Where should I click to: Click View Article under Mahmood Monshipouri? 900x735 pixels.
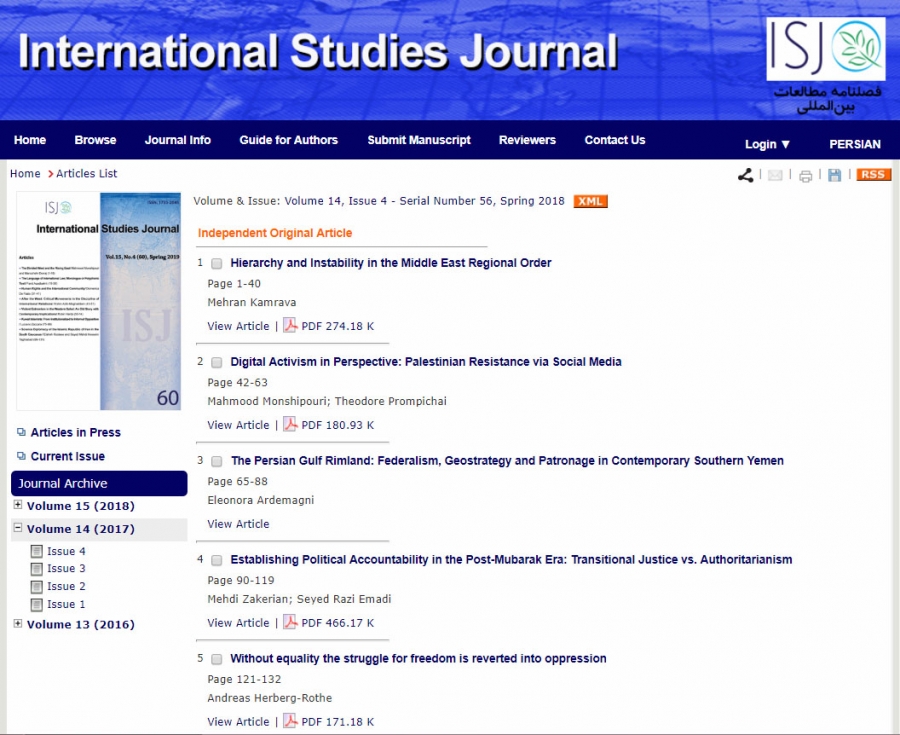238,425
